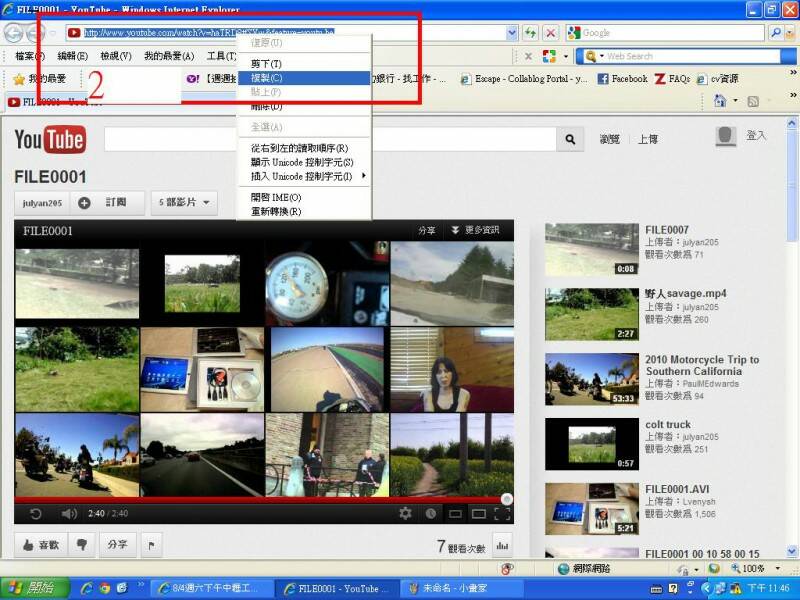This screenshot has height=600, width=800.
Task: Click the 訂閱 subscribe button
Action: 107,203
